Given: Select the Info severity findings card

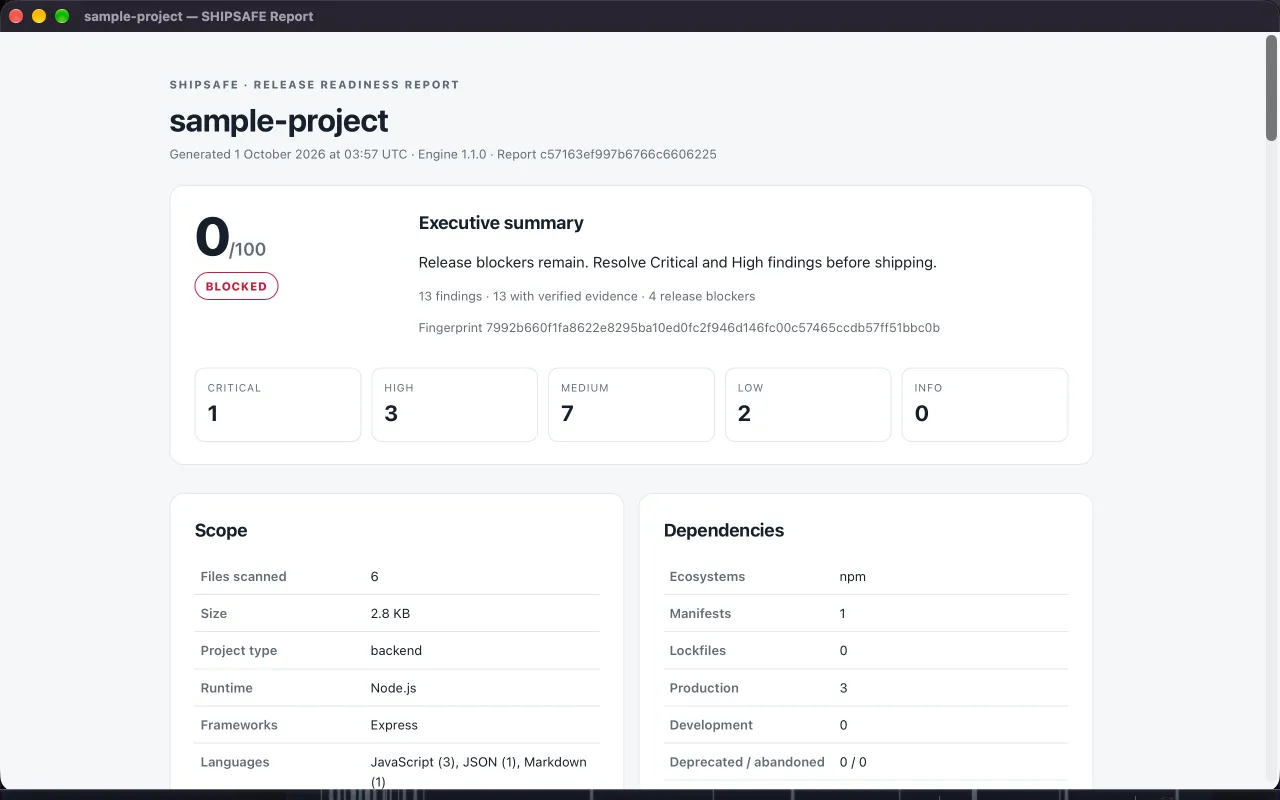Looking at the screenshot, I should (x=985, y=404).
